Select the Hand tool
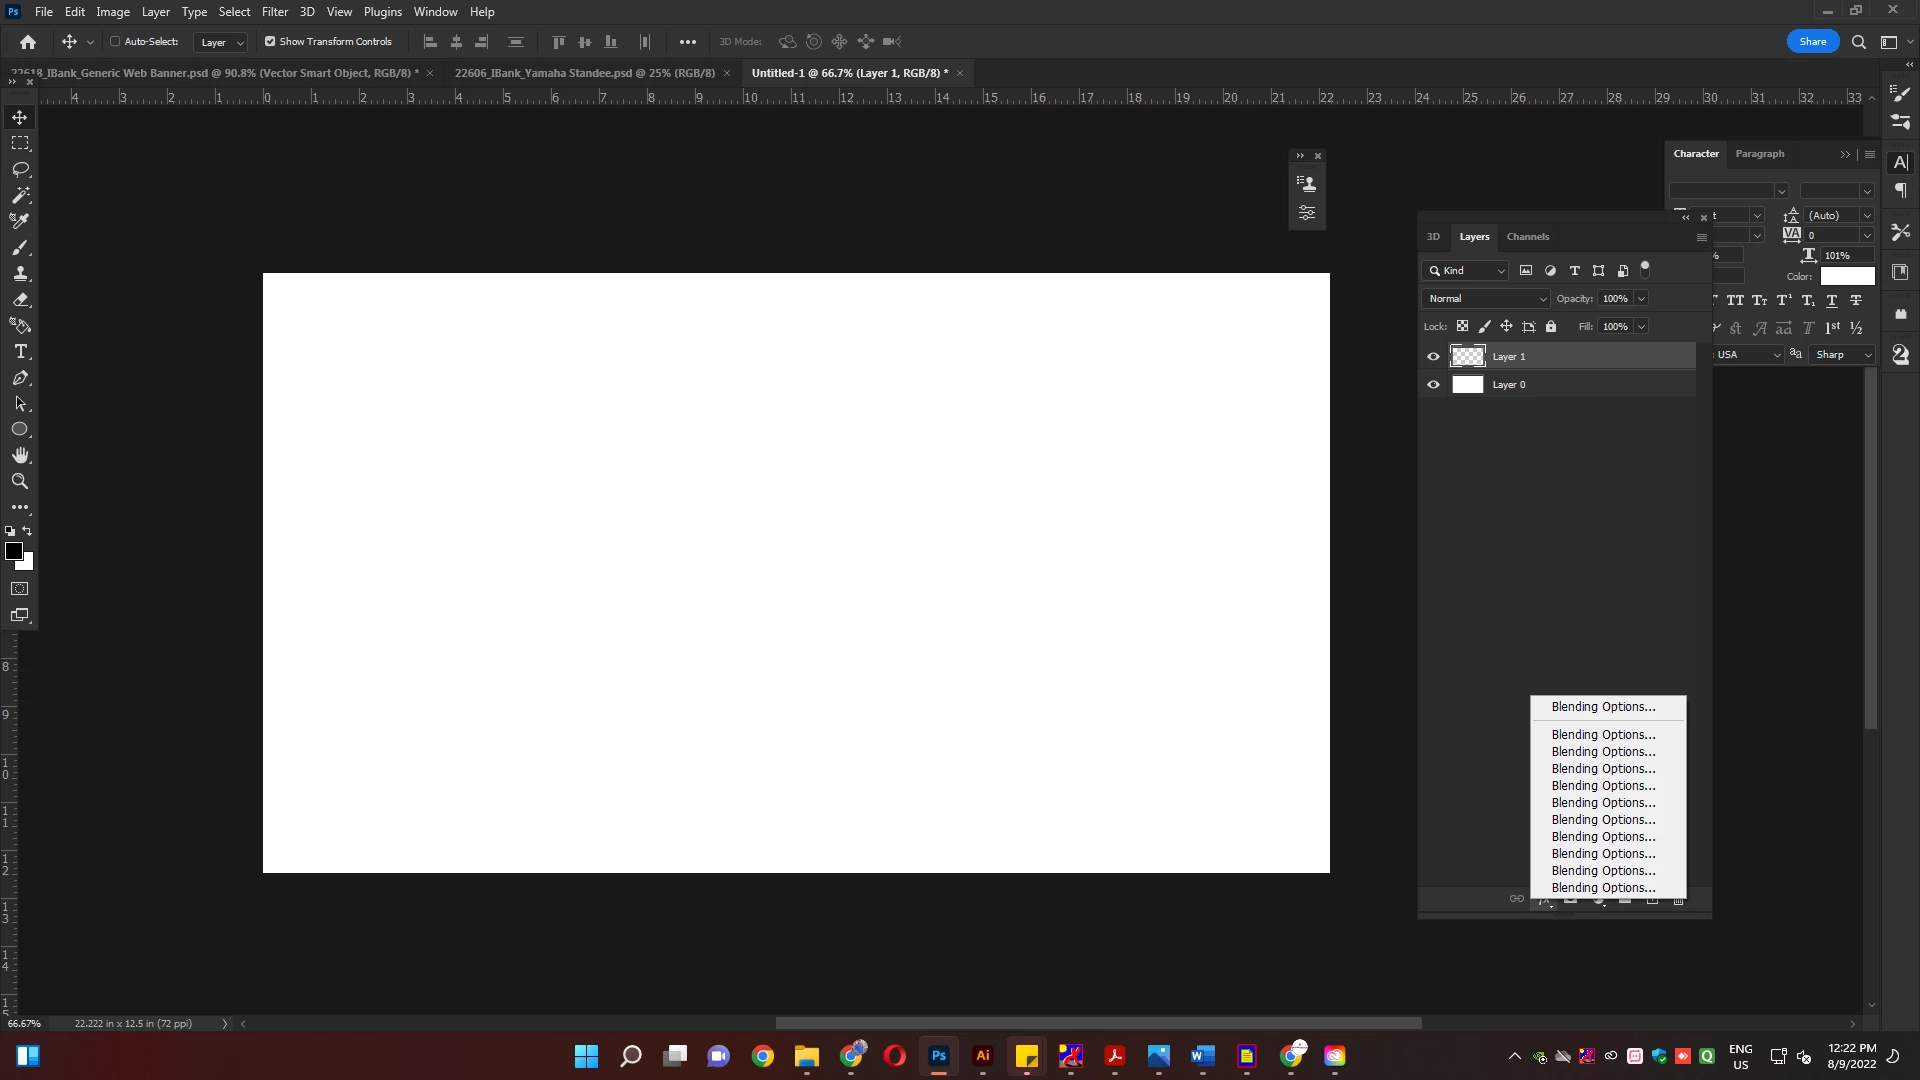This screenshot has height=1080, width=1920. tap(20, 455)
